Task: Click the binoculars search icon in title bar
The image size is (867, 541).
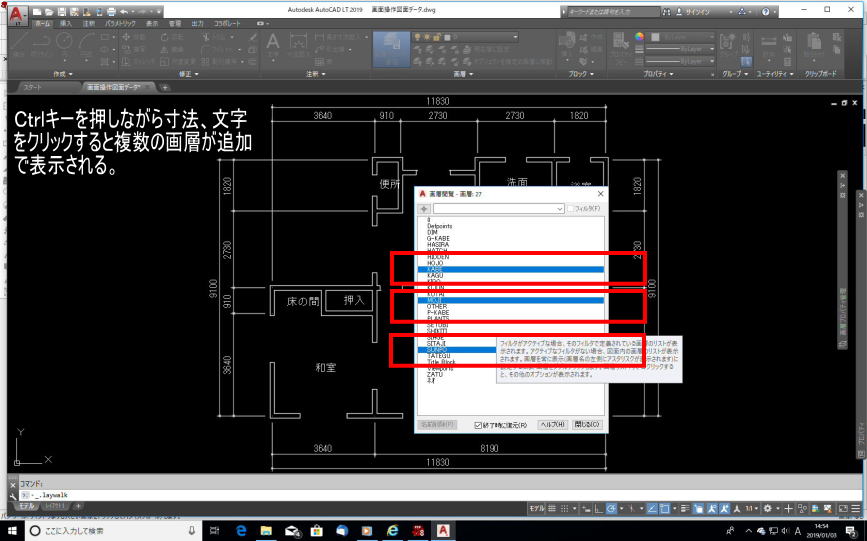Action: click(x=666, y=11)
